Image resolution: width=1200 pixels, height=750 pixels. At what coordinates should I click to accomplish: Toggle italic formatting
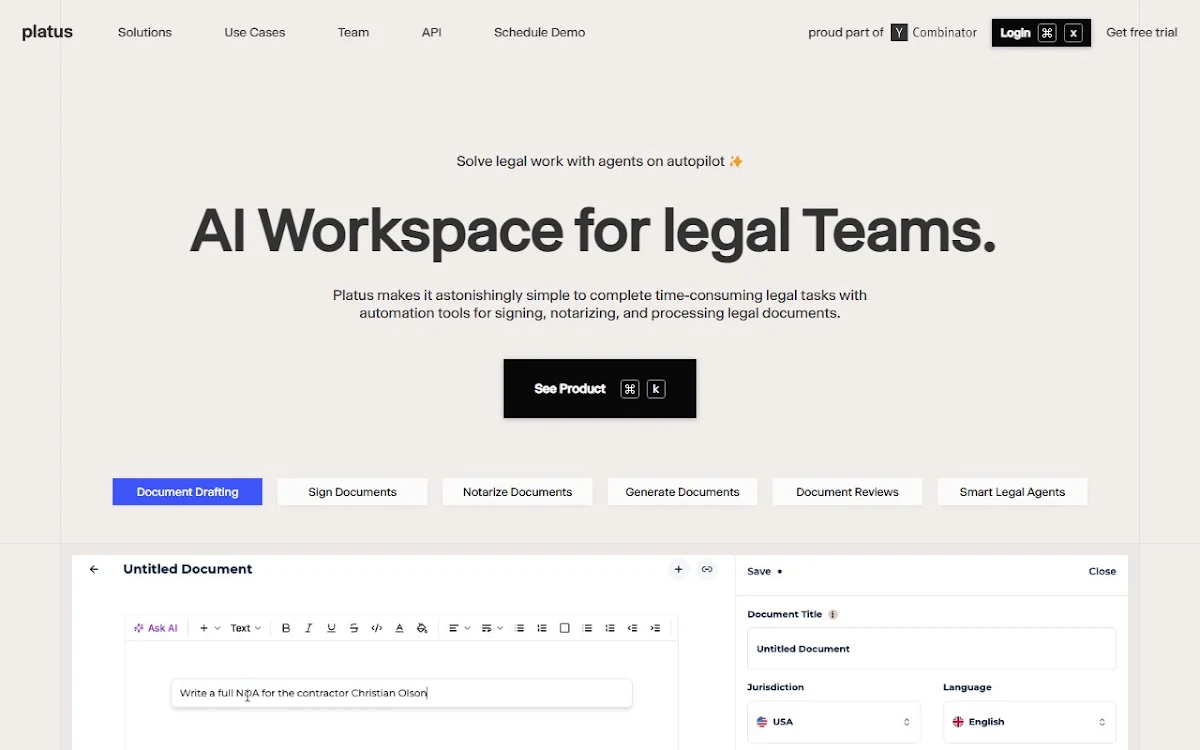click(308, 628)
